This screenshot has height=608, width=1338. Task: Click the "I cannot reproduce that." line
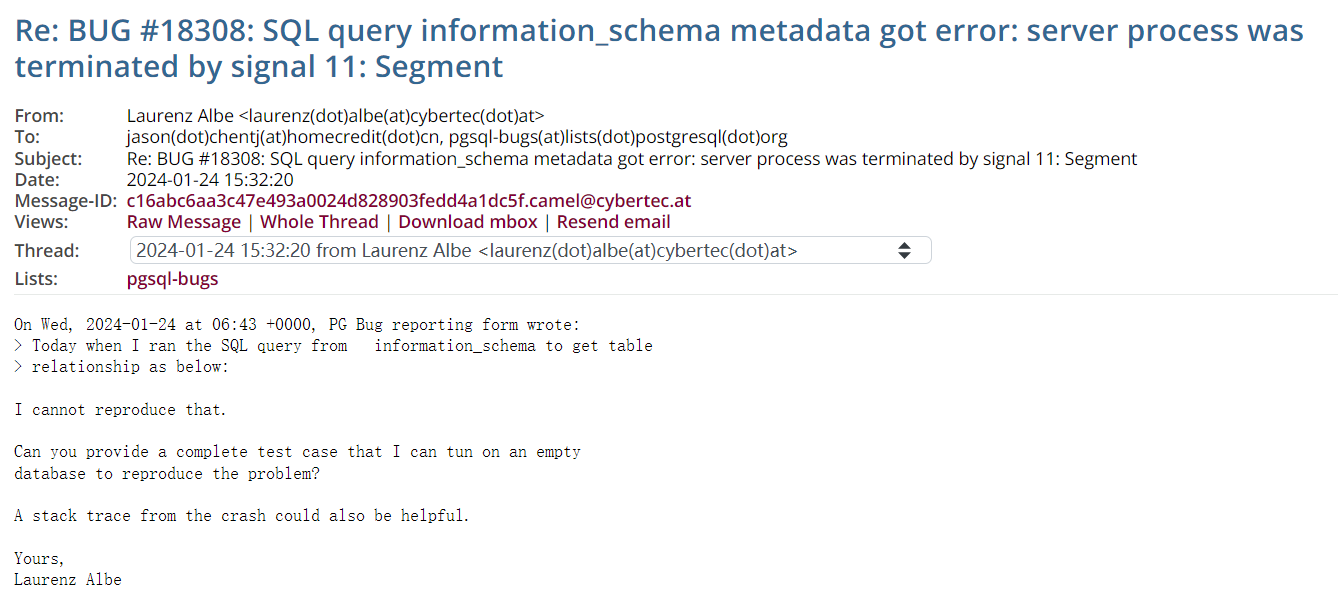120,410
